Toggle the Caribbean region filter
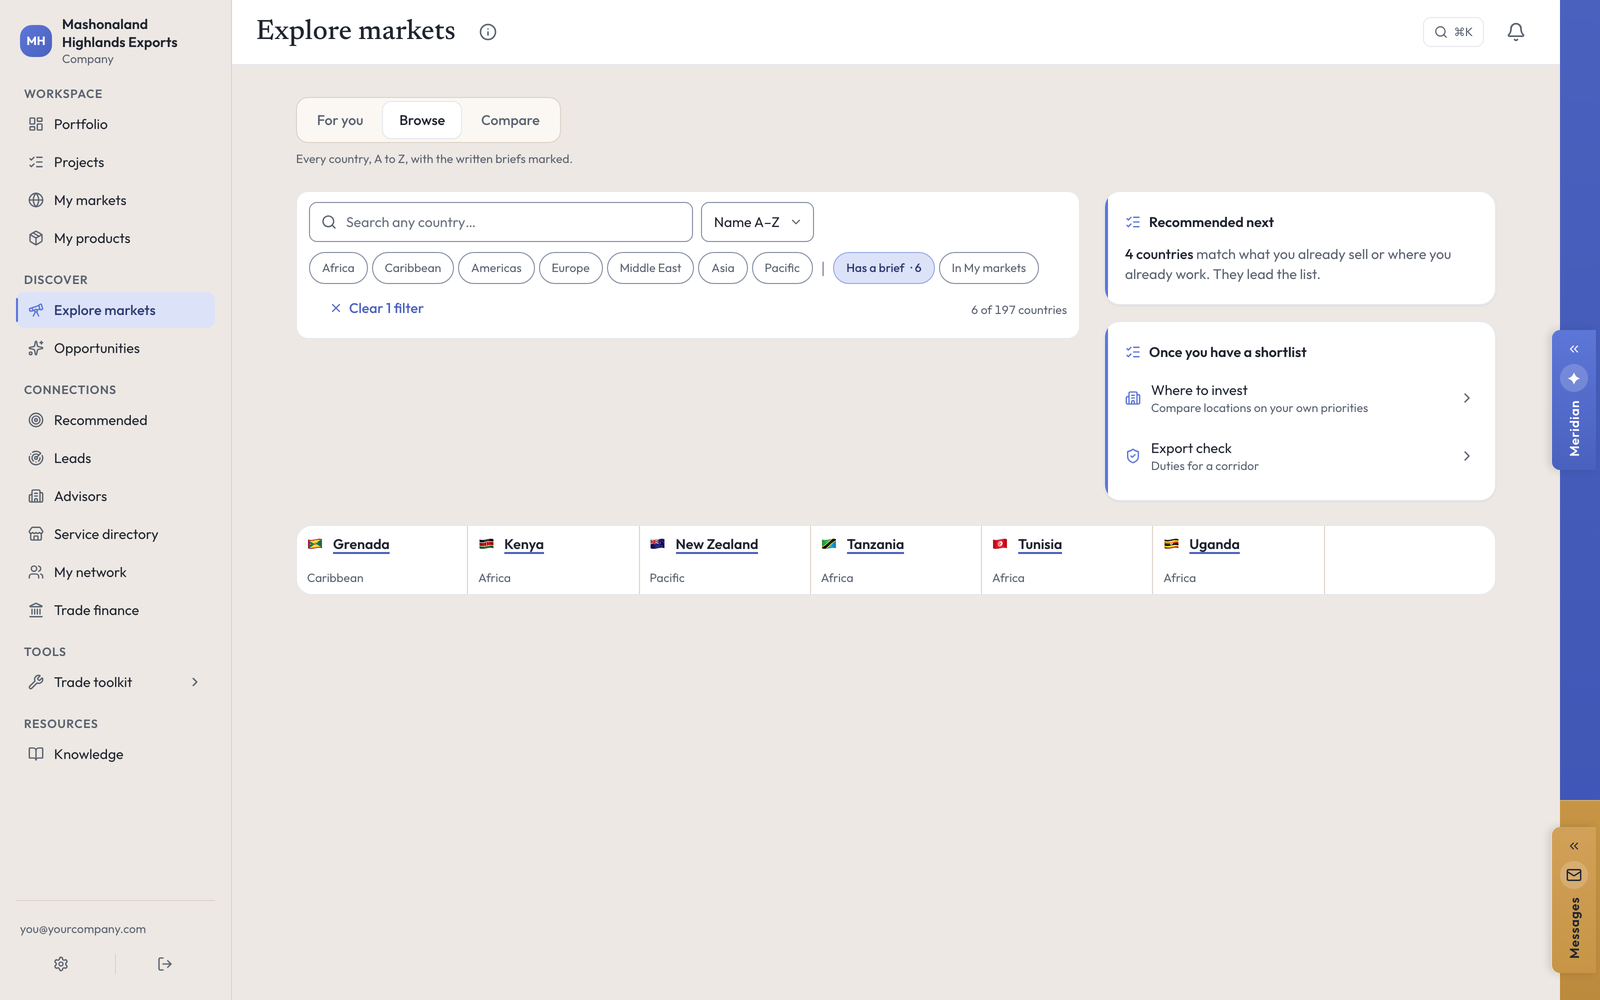Image resolution: width=1600 pixels, height=1000 pixels. 413,268
